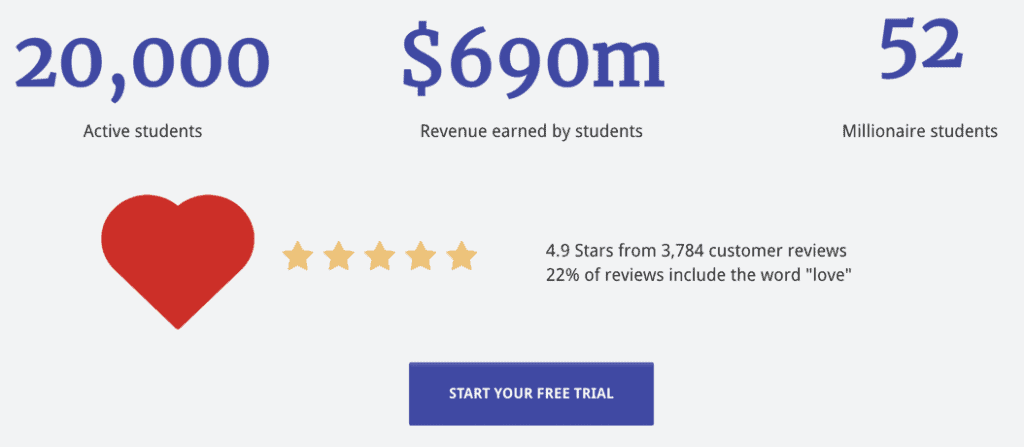Click the 4.9 Stars customer reviews text

[696, 250]
